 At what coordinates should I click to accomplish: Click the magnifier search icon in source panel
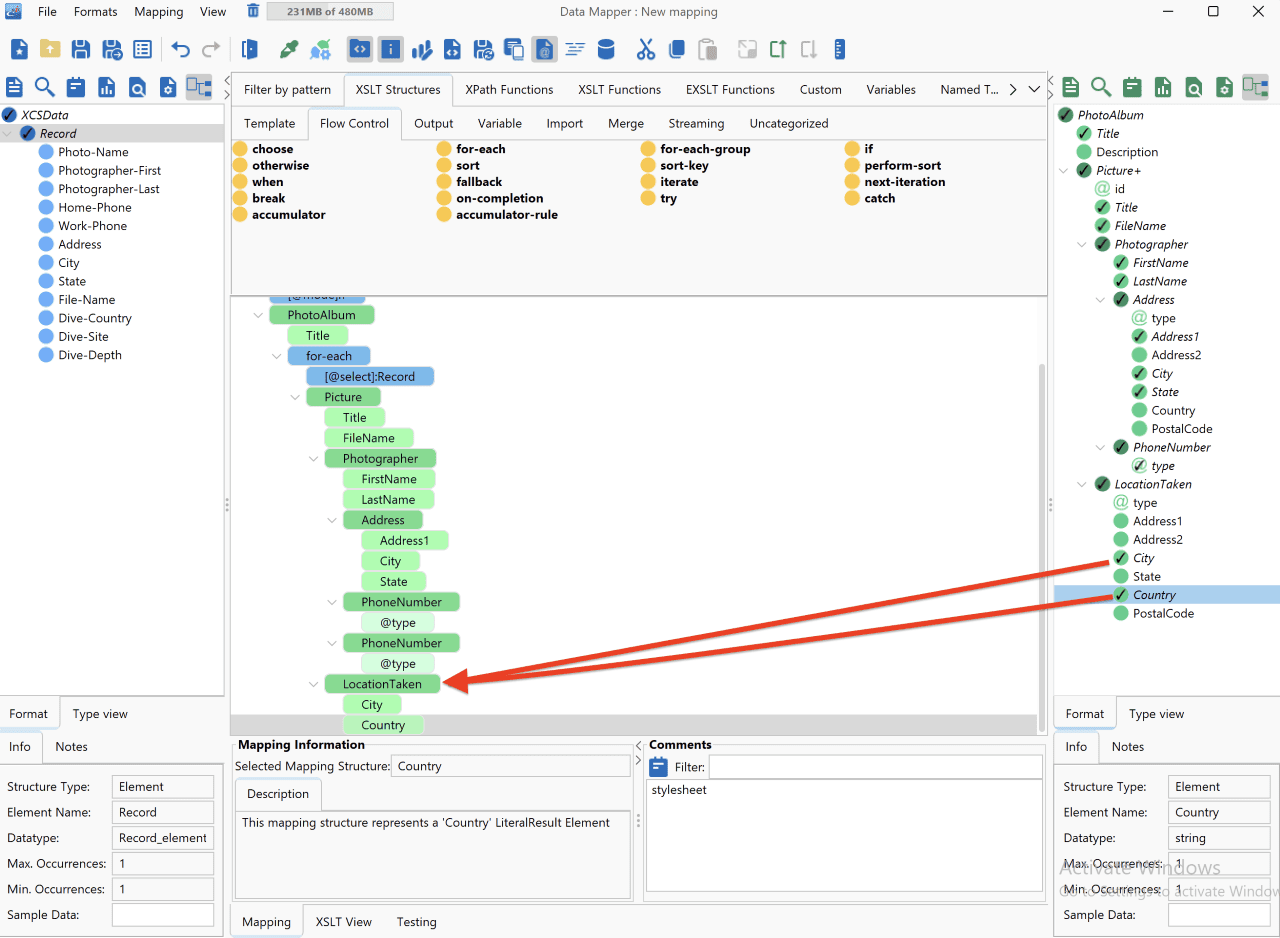click(x=45, y=87)
